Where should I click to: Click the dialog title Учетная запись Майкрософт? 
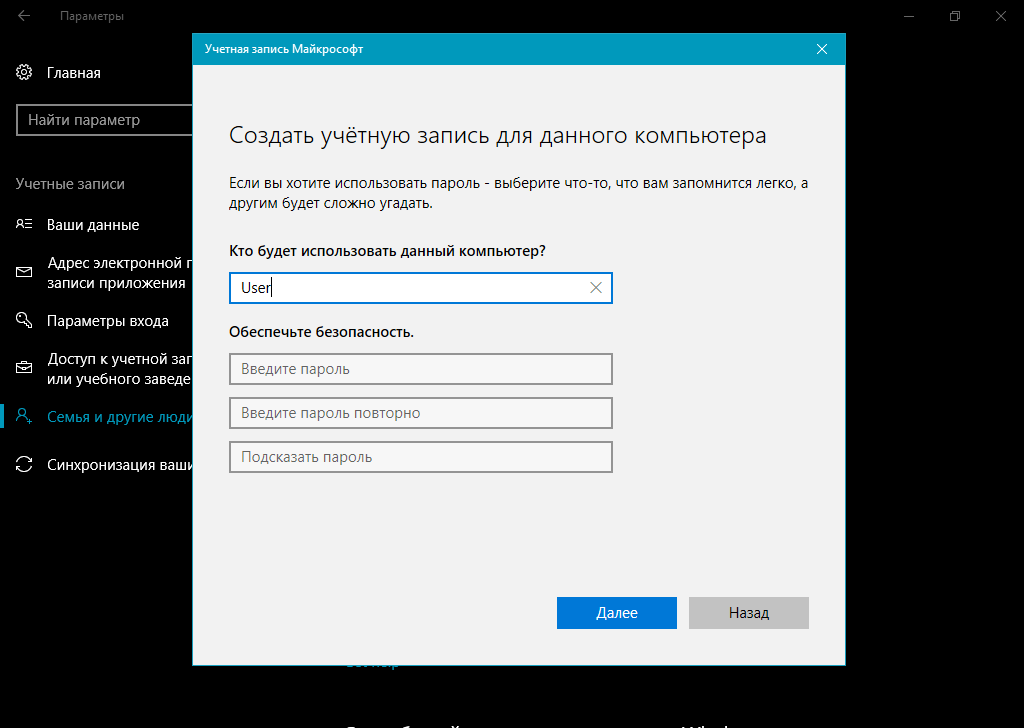(x=284, y=49)
